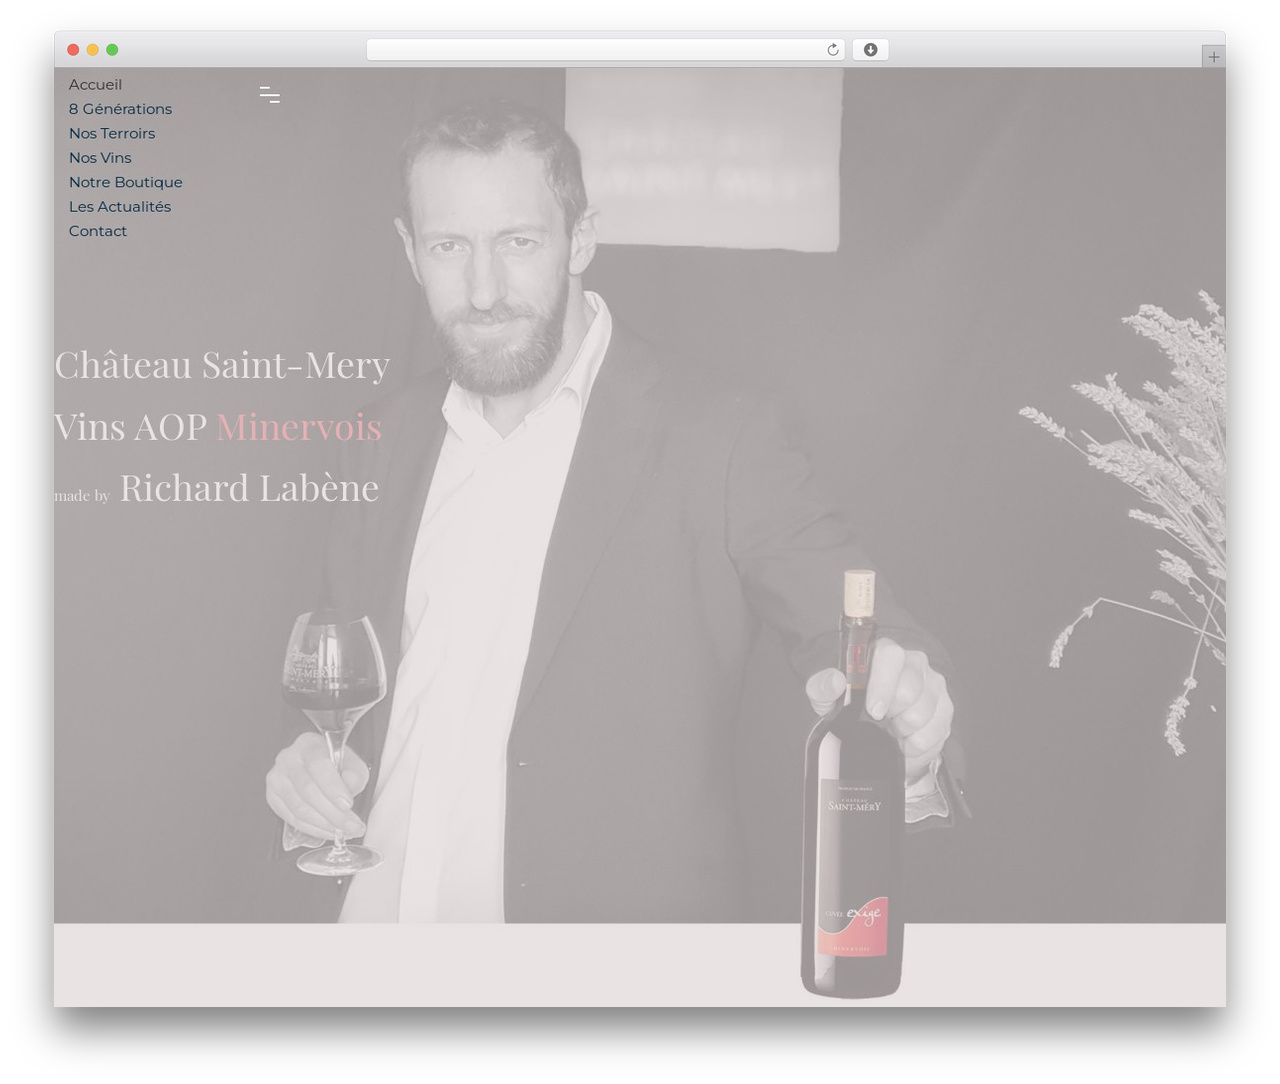Click the small 'made by' text
The height and width of the screenshot is (1084, 1280).
point(82,495)
